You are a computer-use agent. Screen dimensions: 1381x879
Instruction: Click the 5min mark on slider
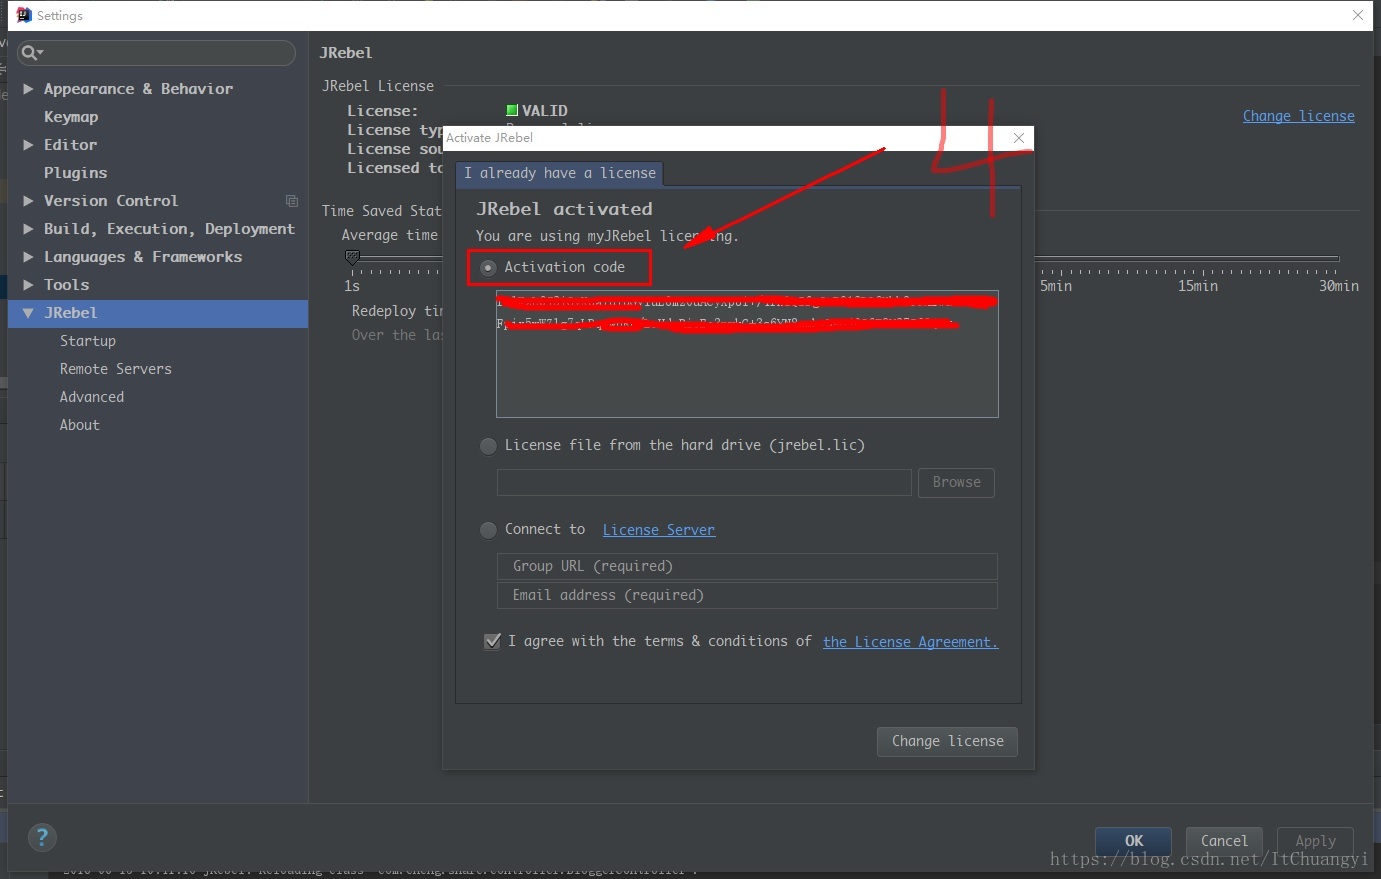click(1055, 286)
